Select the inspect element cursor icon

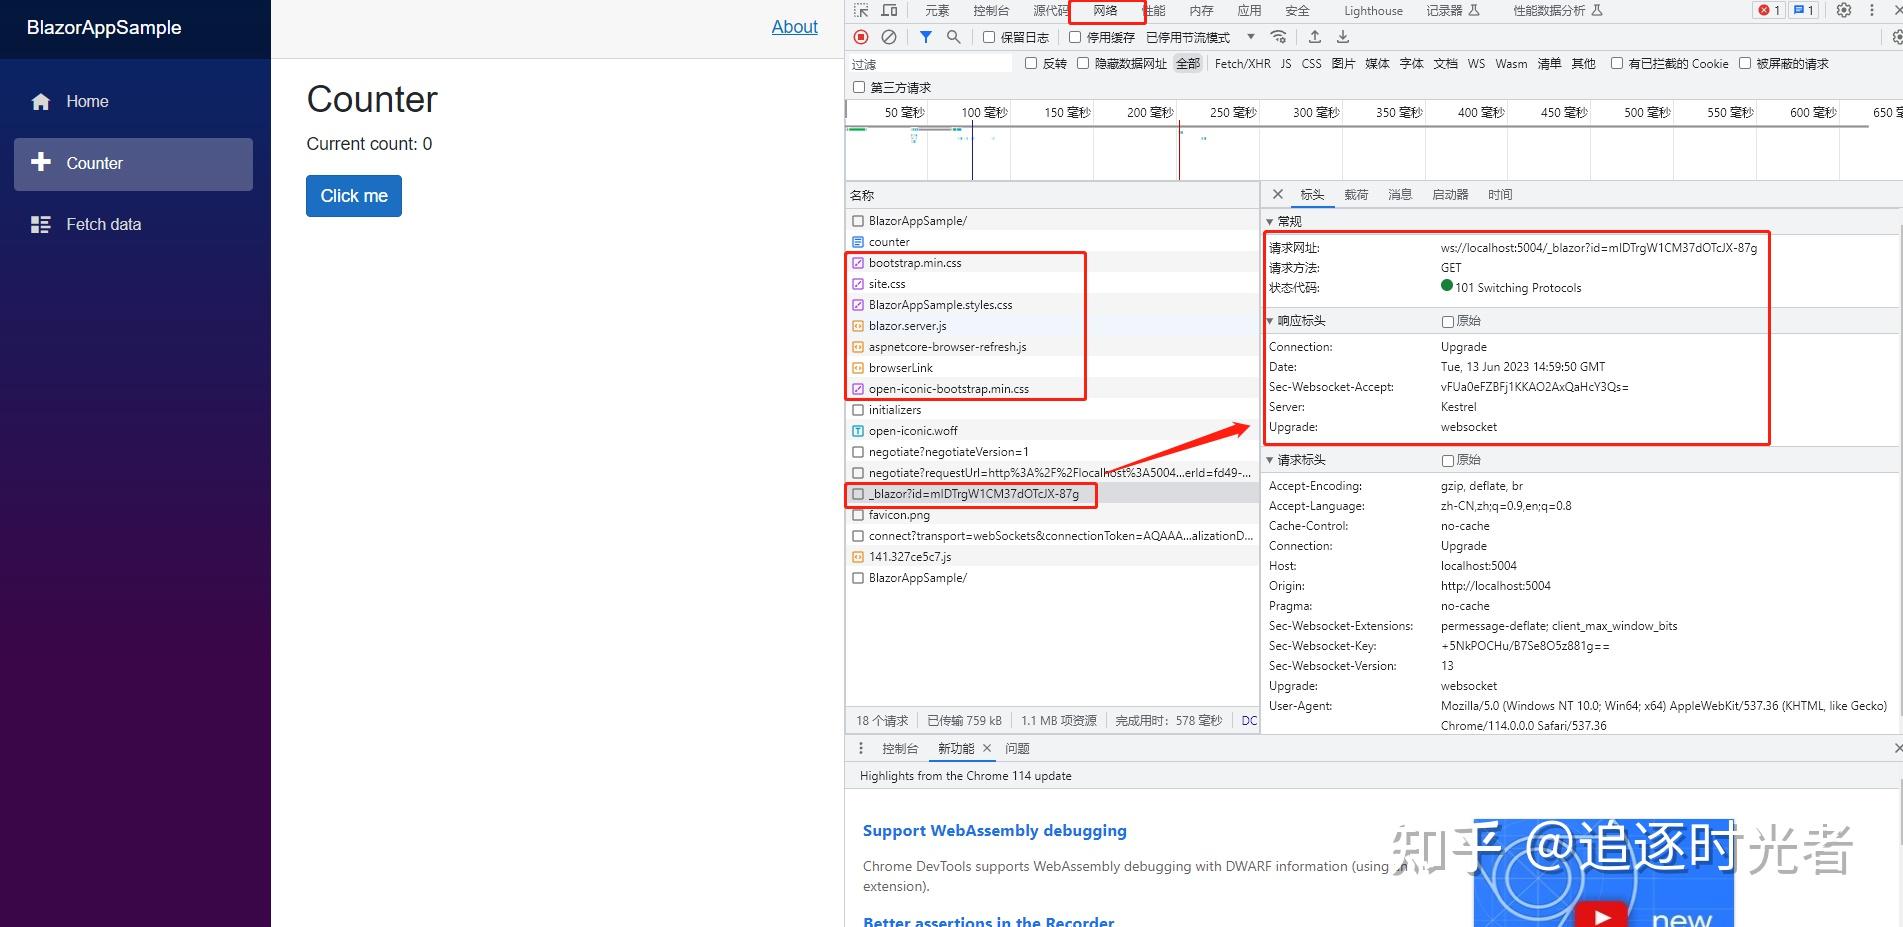(861, 11)
